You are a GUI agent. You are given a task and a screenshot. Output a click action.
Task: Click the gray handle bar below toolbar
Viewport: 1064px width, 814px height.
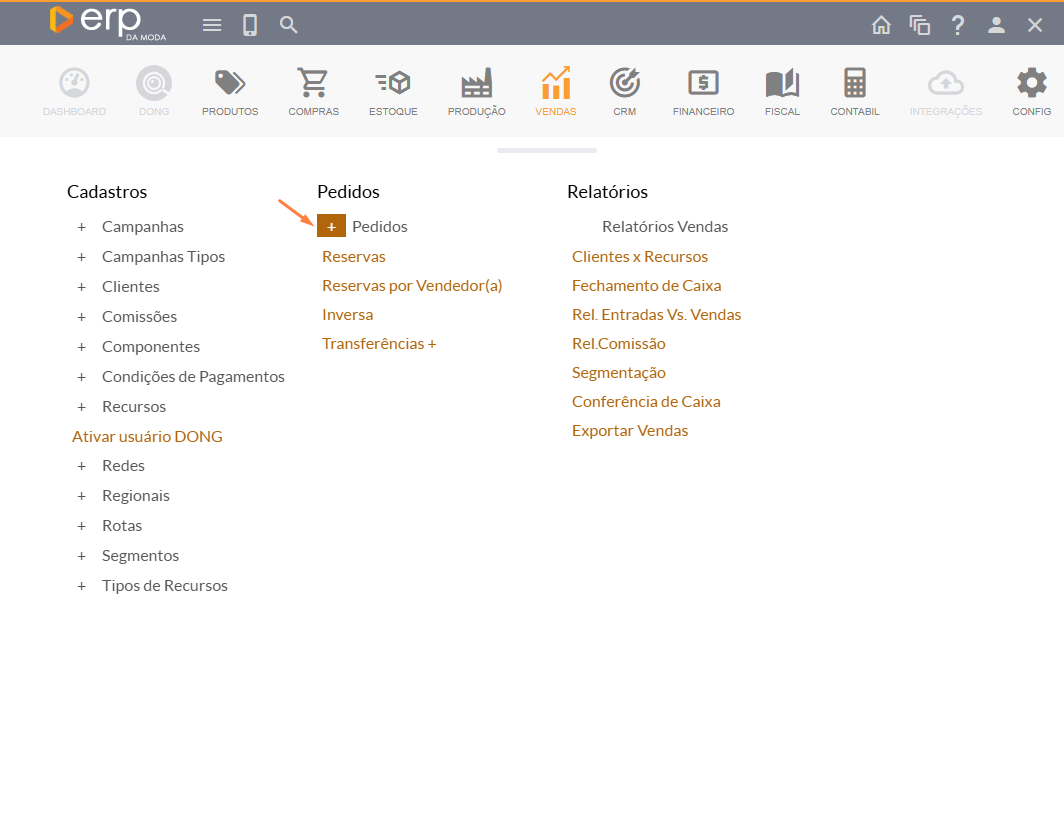click(x=546, y=150)
